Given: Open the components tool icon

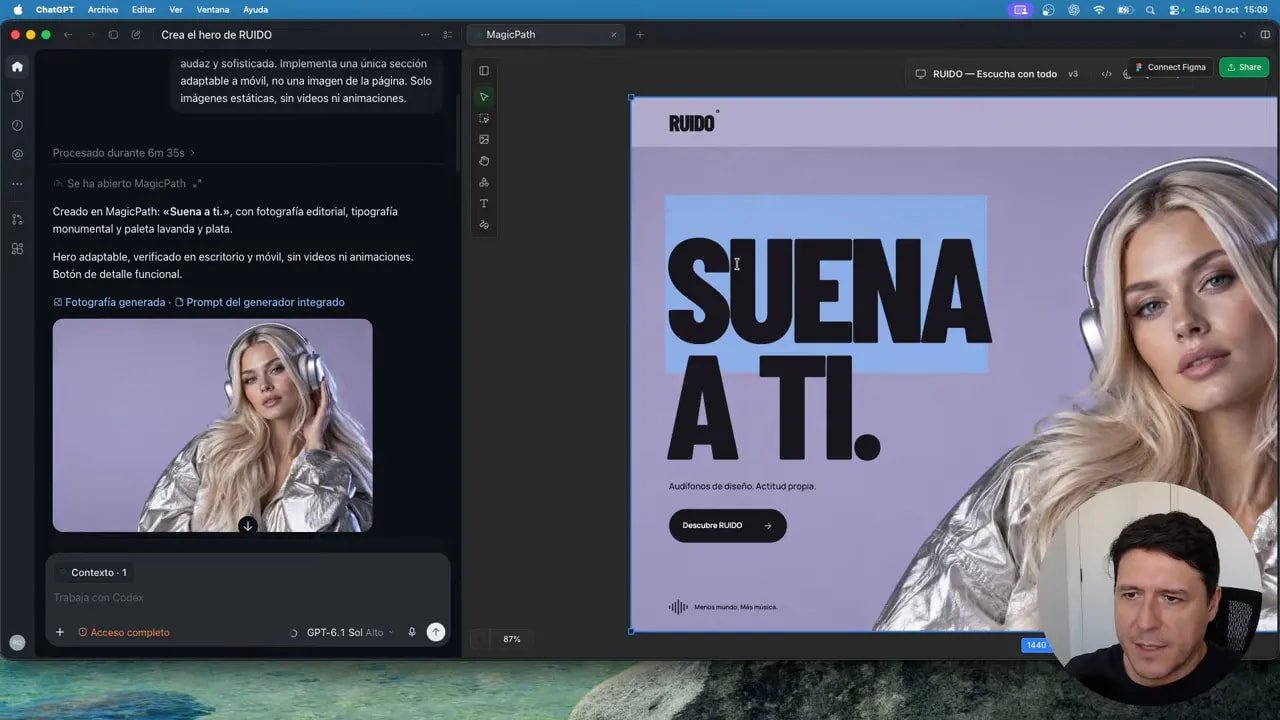Looking at the screenshot, I should (484, 182).
